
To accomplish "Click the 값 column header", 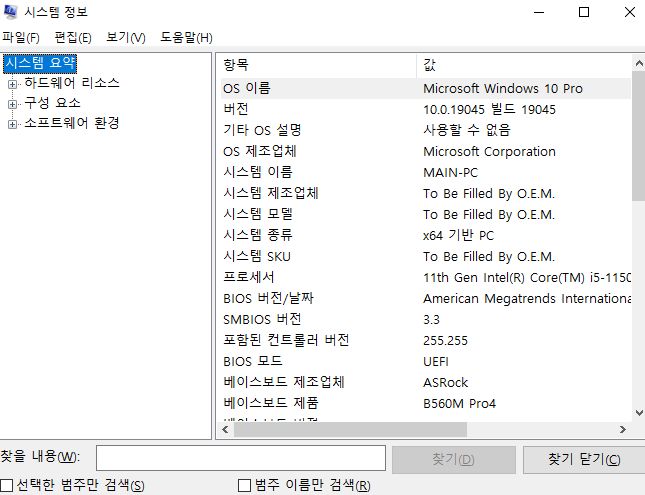I will coord(524,65).
